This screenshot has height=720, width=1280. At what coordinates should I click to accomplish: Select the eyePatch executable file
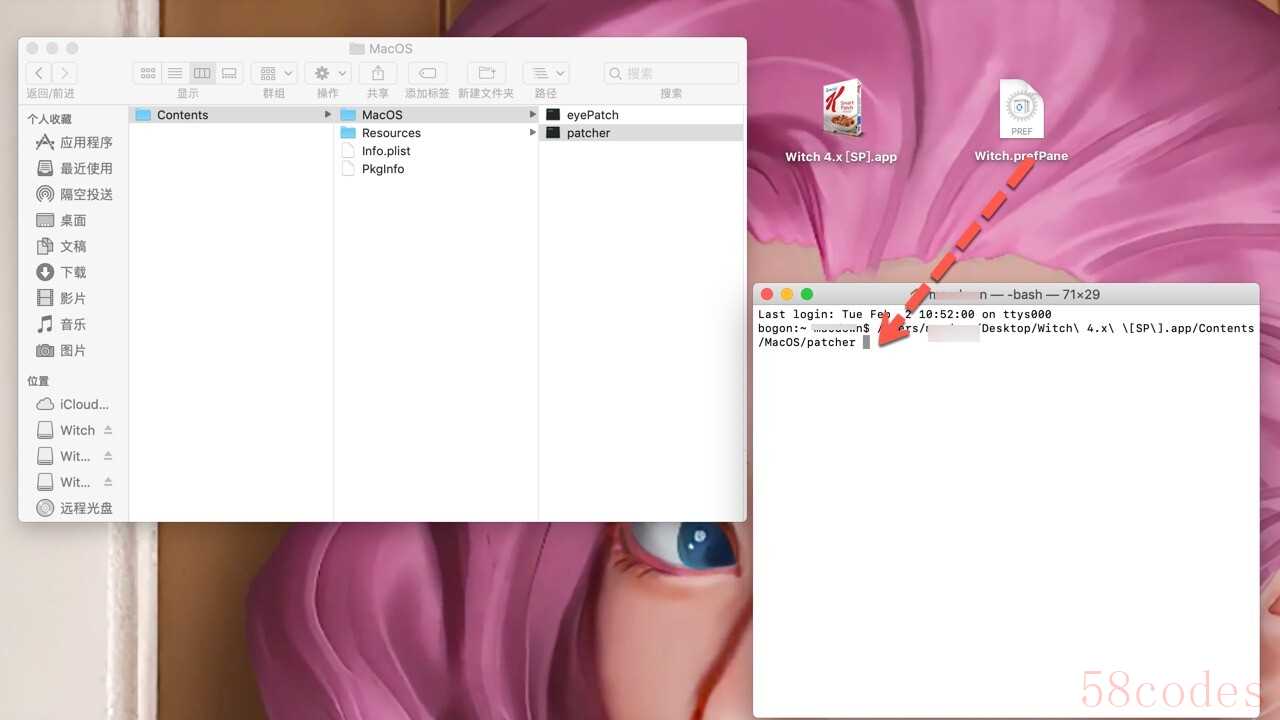[592, 115]
